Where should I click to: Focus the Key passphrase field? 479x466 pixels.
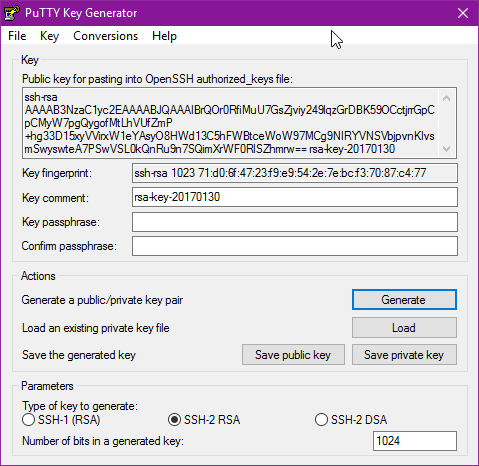[x=295, y=222]
